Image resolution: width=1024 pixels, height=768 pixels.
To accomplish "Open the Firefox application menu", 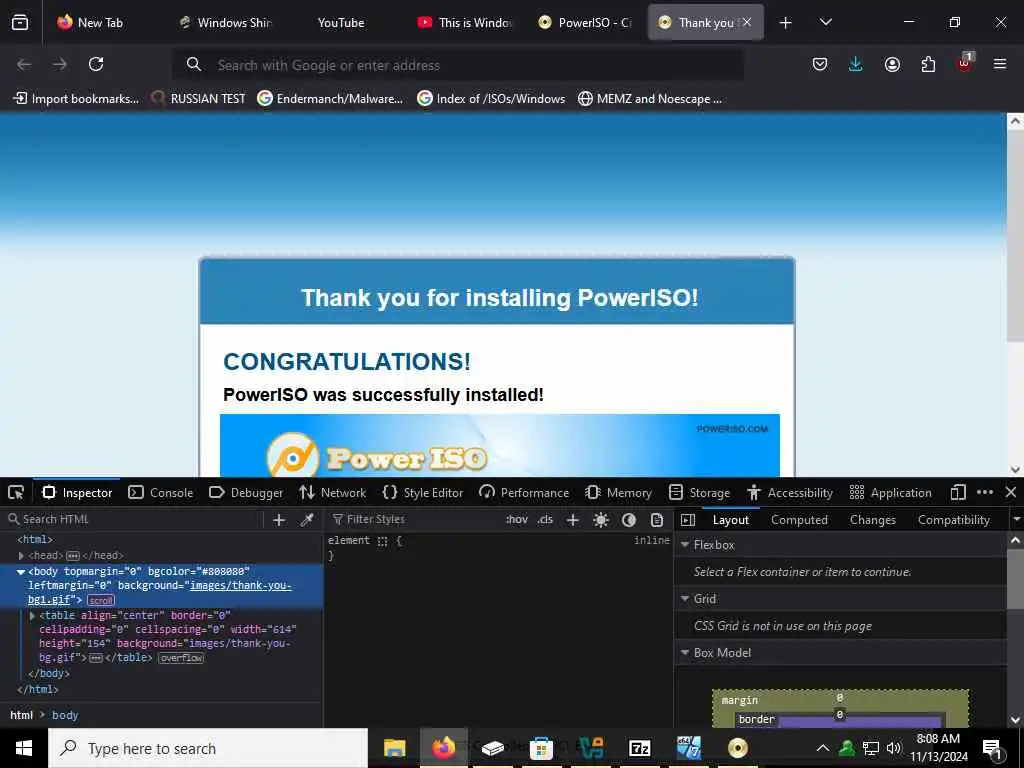I will tap(1000, 64).
